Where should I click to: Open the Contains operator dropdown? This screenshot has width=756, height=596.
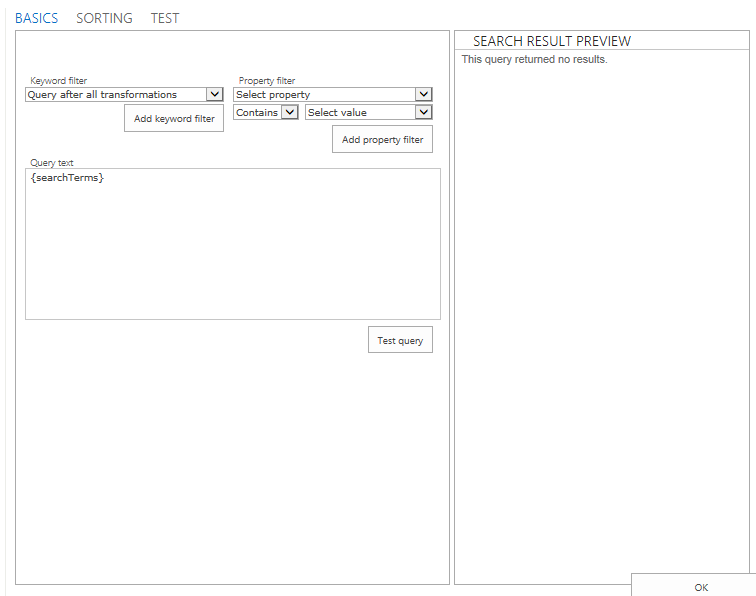(x=266, y=112)
